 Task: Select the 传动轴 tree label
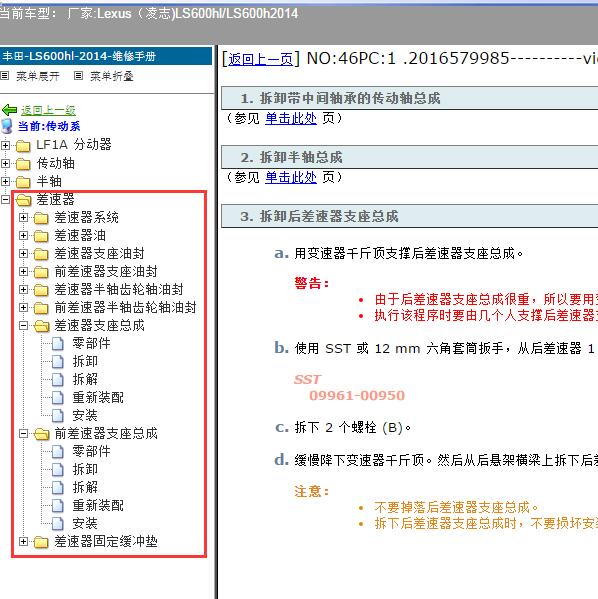point(55,164)
